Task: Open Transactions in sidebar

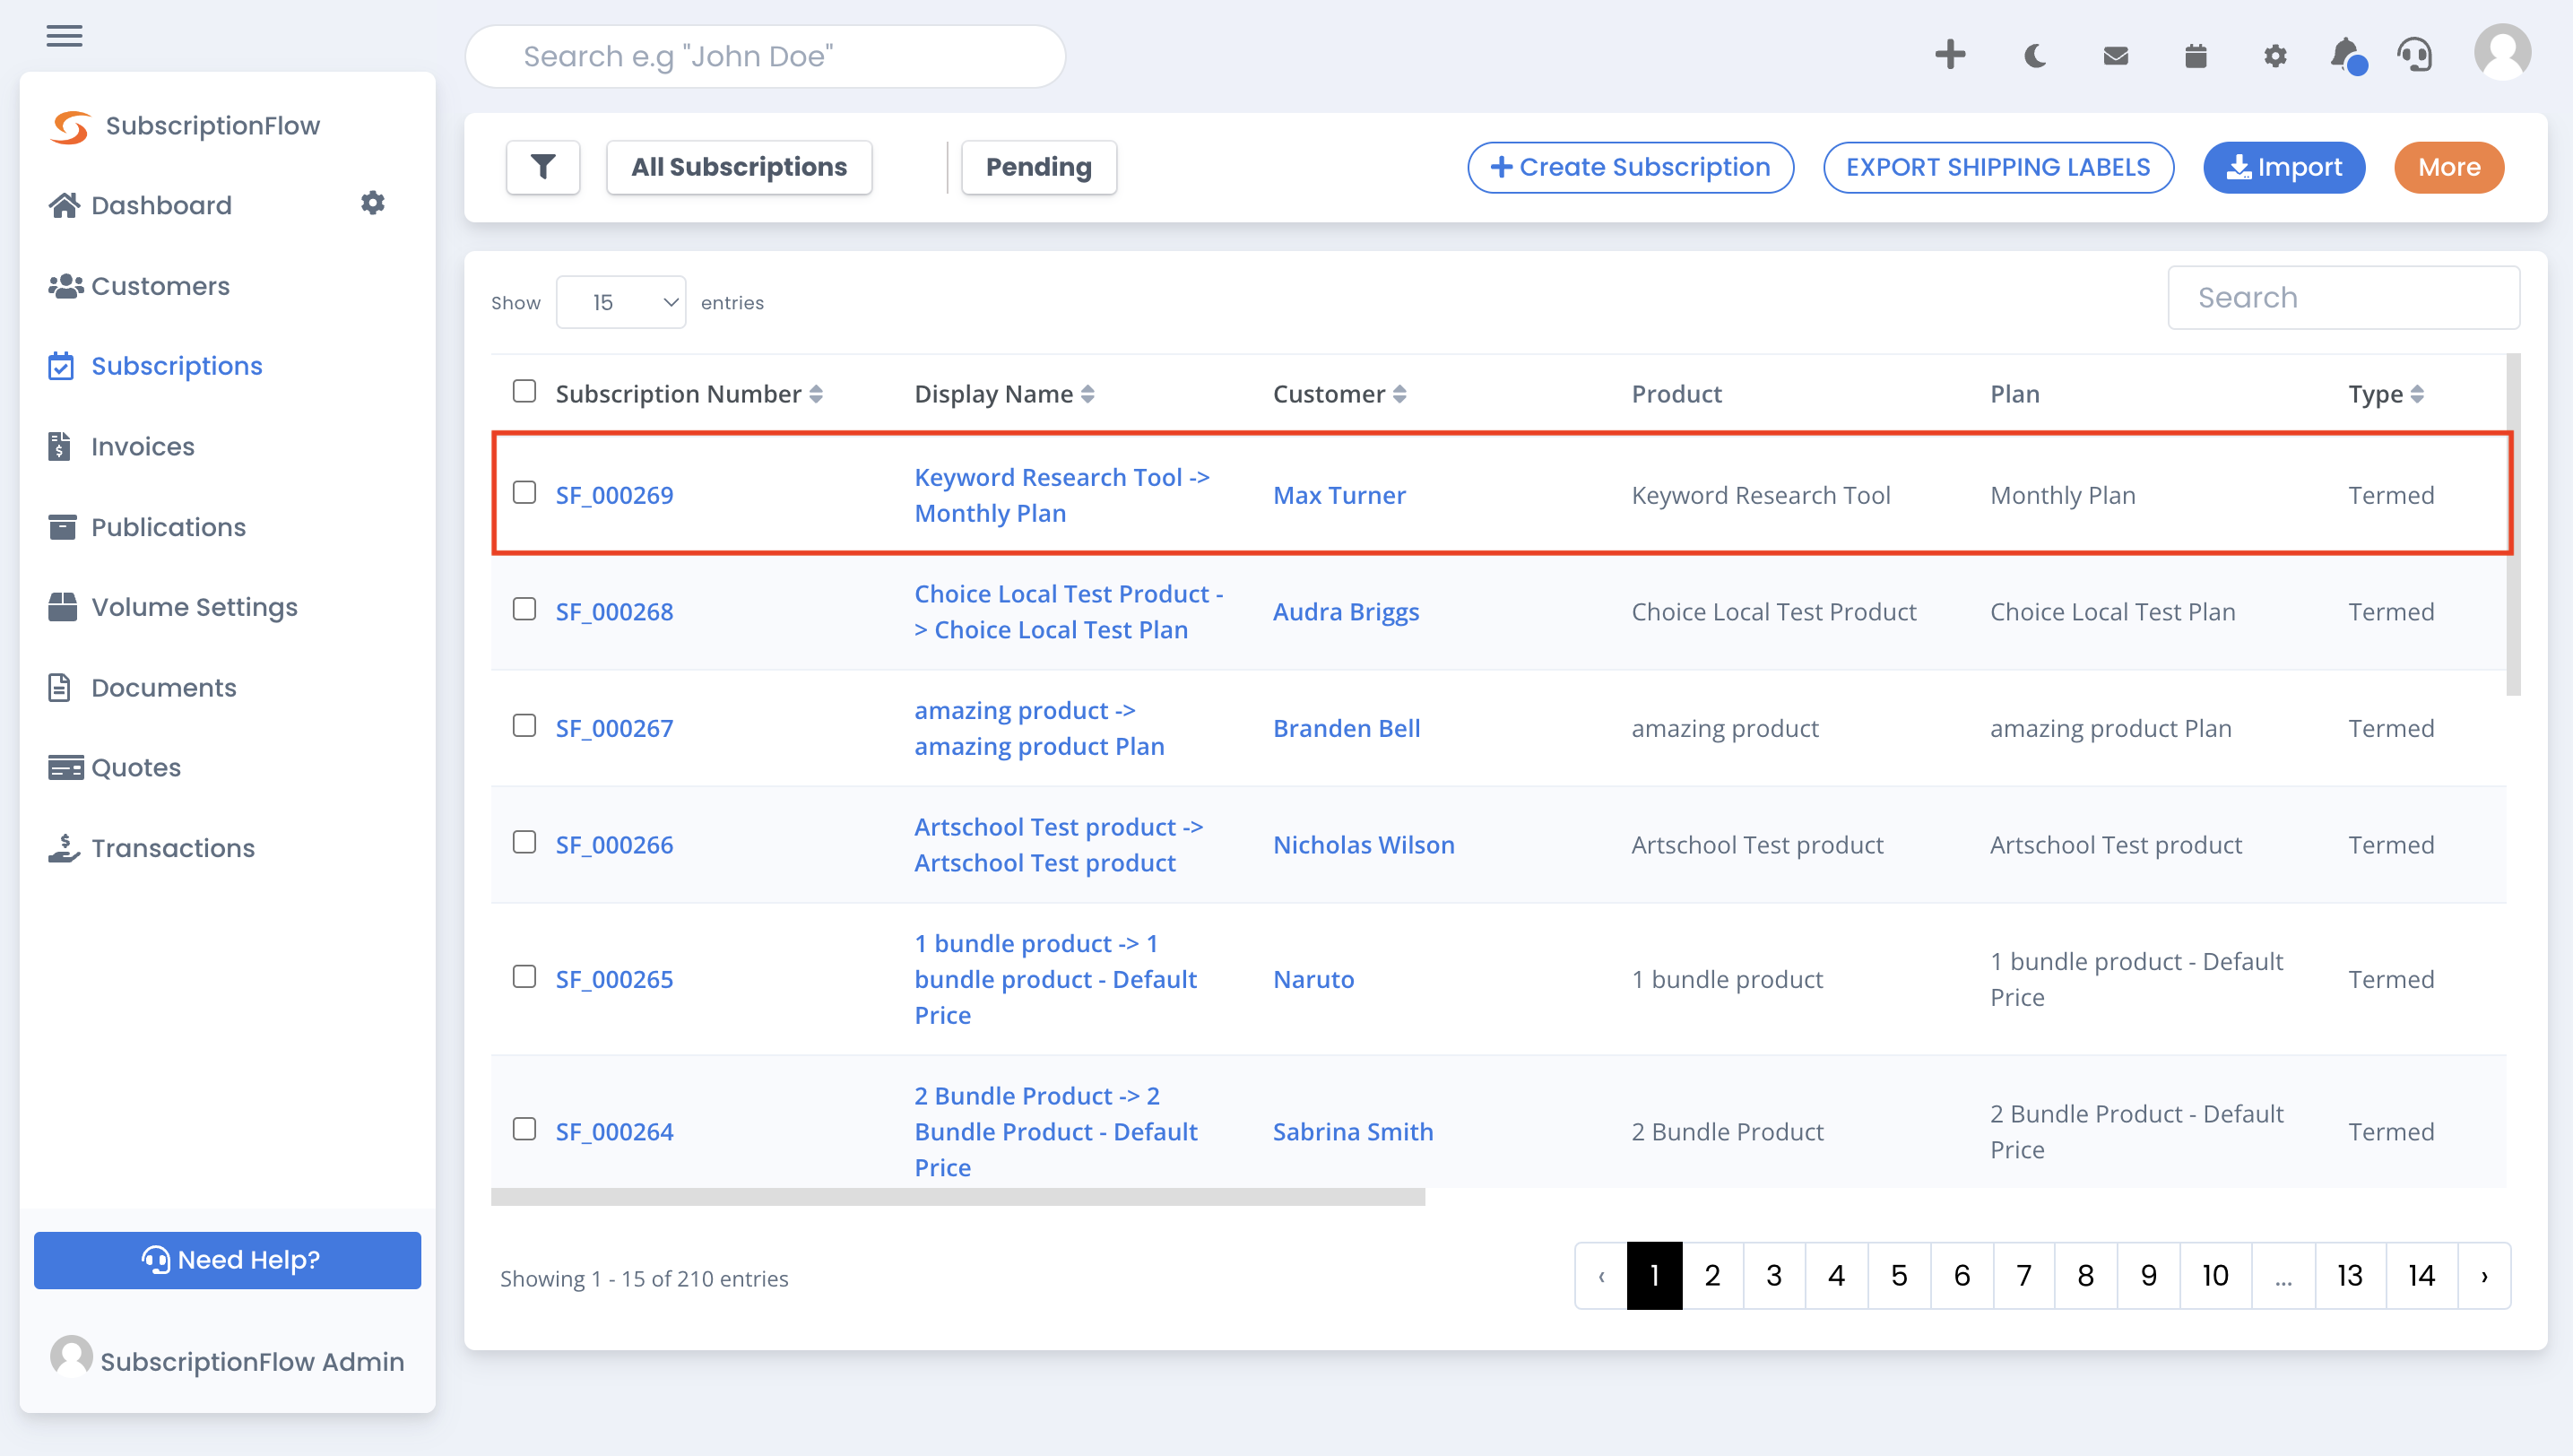Action: (152, 848)
